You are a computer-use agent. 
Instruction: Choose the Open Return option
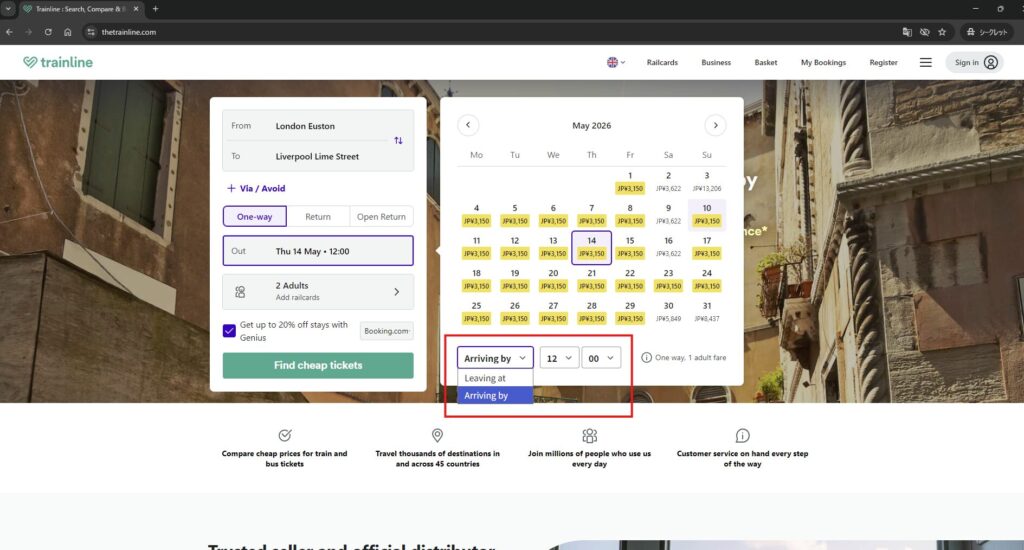coord(381,216)
